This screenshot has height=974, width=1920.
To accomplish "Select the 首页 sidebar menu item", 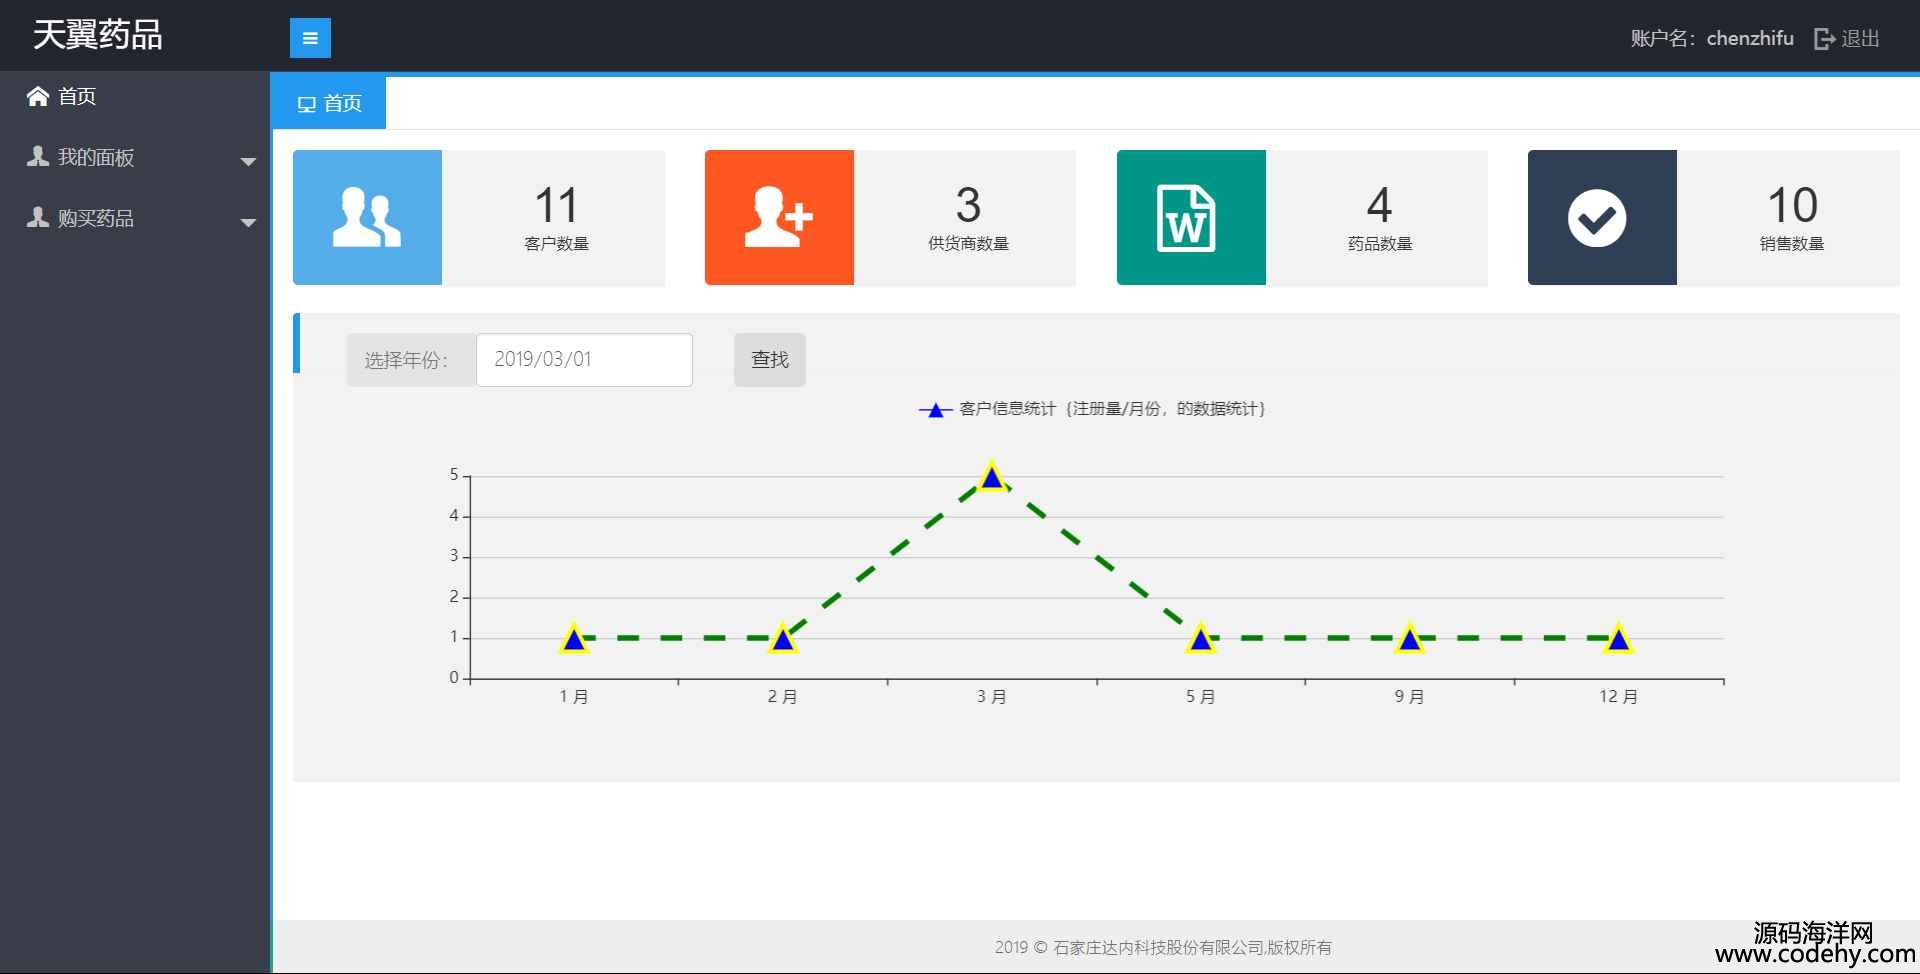I will pyautogui.click(x=77, y=96).
